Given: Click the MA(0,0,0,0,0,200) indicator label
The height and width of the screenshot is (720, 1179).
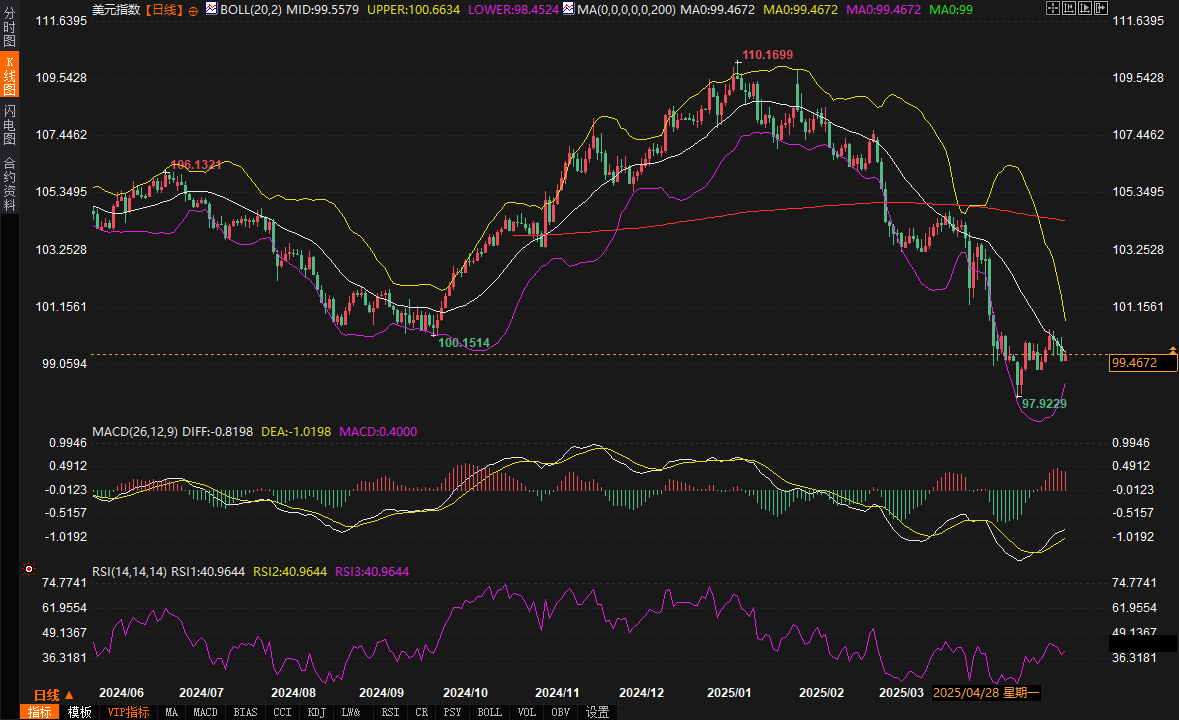Looking at the screenshot, I should pos(626,10).
